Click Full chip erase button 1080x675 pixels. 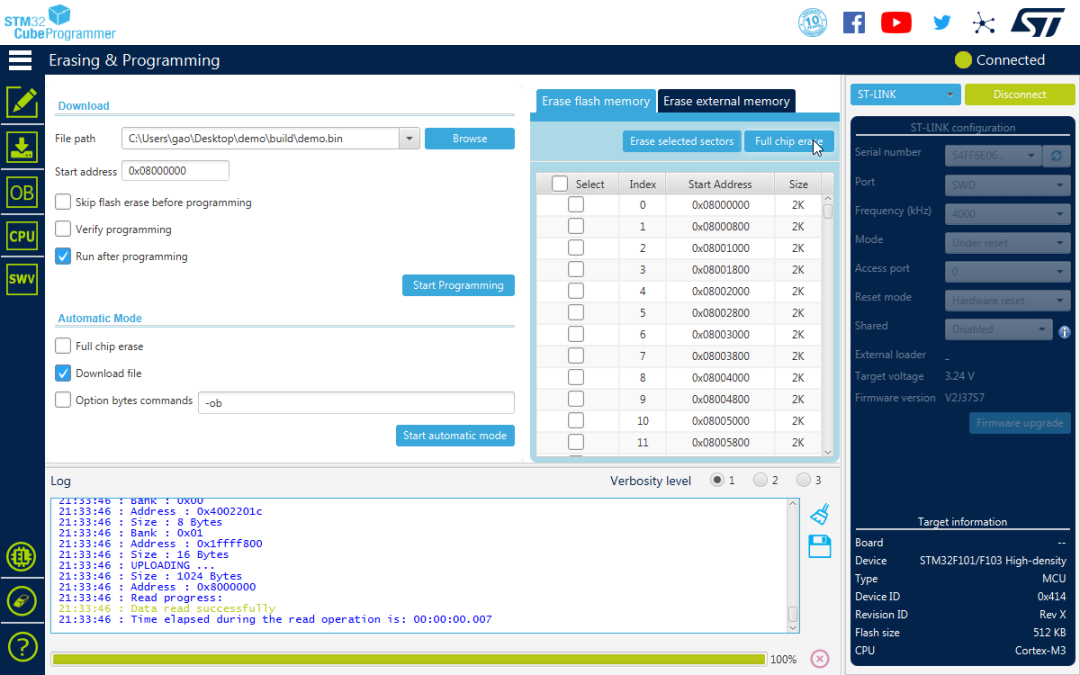pyautogui.click(x=789, y=141)
